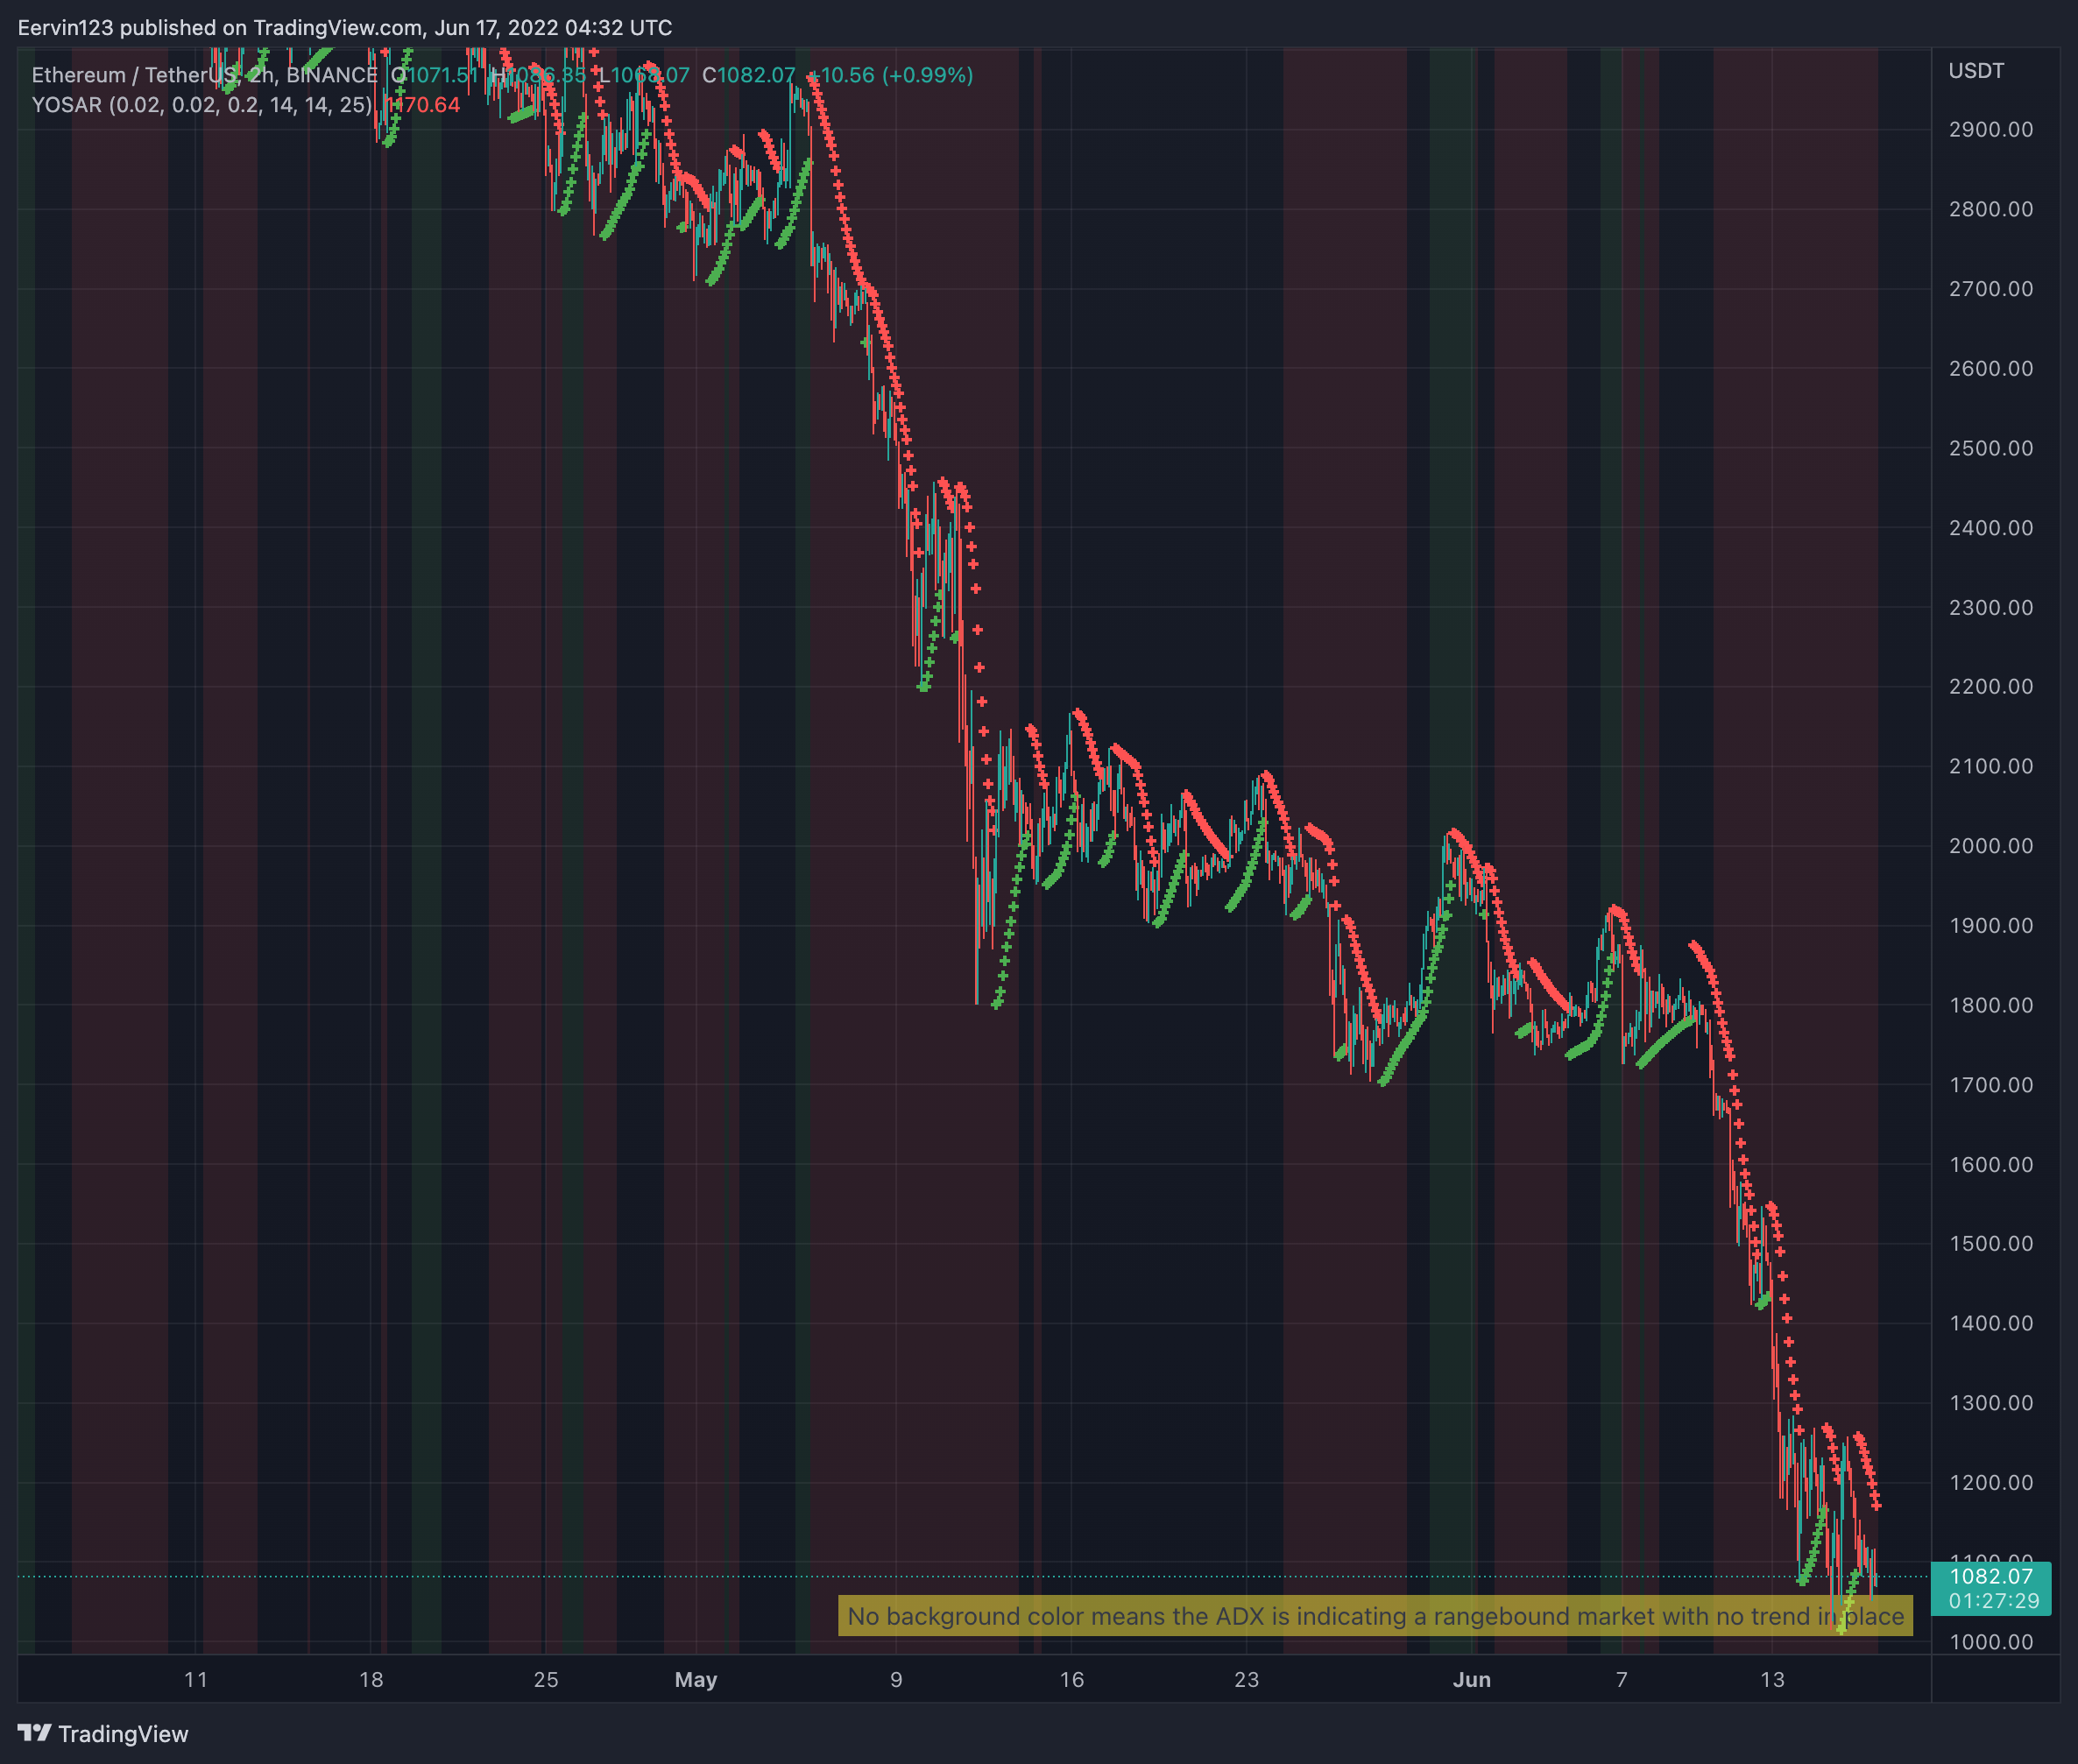
Task: Click the 'Jun' label on time axis
Action: click(x=1472, y=1679)
